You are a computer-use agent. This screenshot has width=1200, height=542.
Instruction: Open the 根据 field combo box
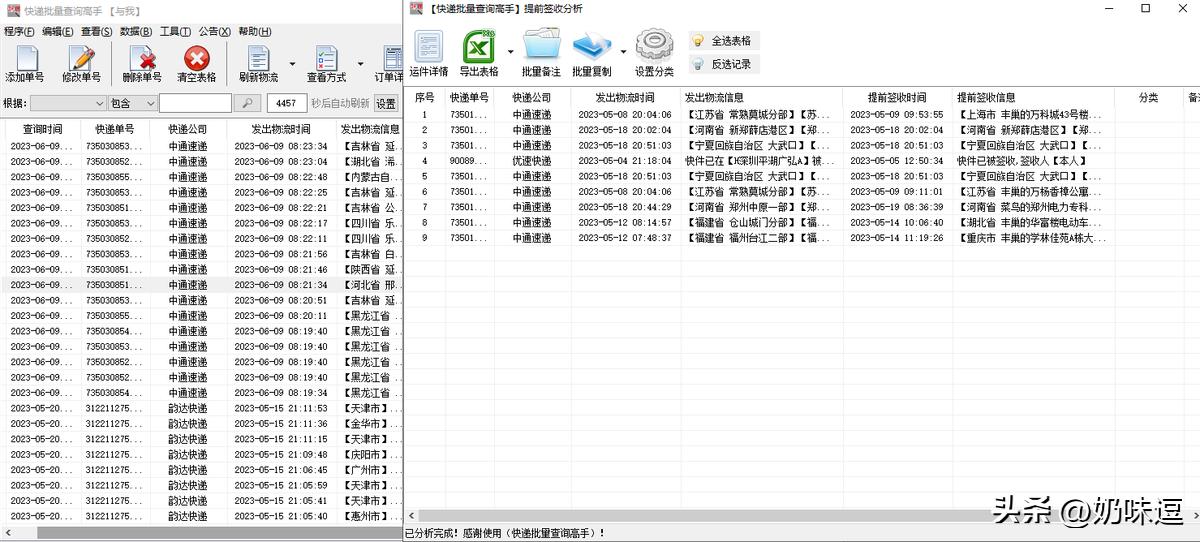point(68,103)
